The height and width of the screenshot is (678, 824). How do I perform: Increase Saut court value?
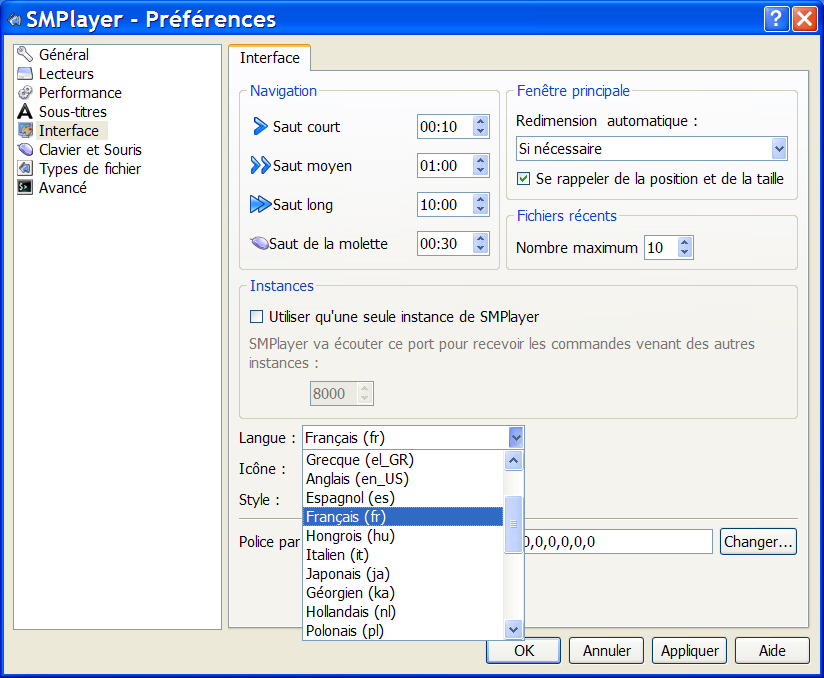[480, 121]
